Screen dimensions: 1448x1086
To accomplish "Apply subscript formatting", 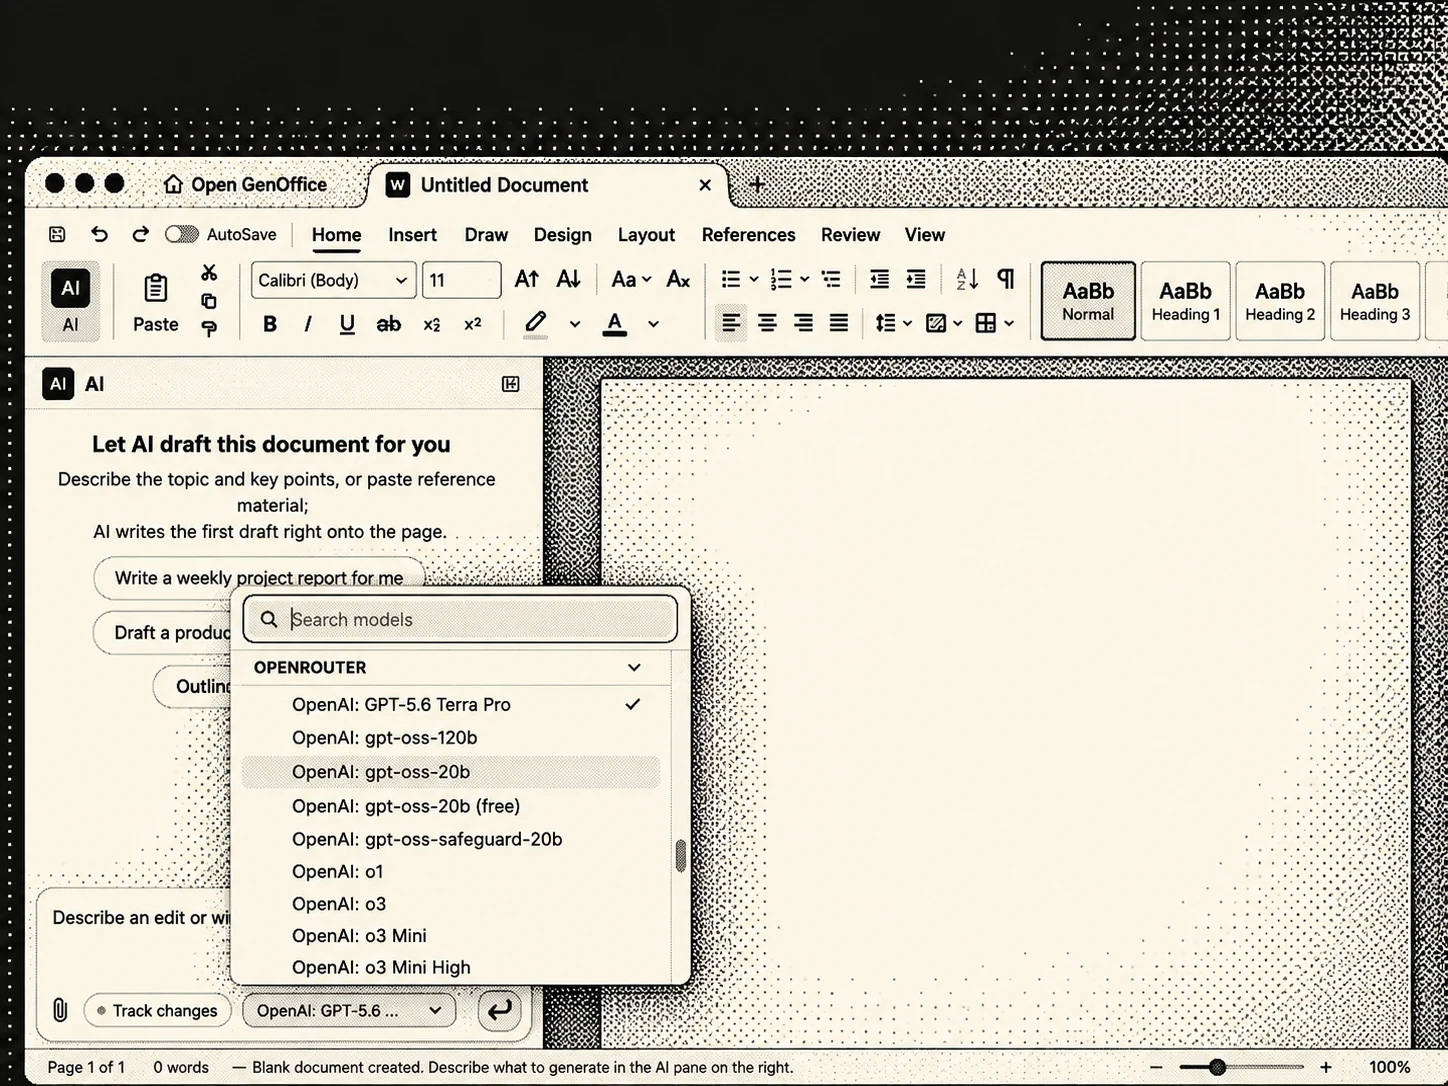I will pyautogui.click(x=432, y=324).
